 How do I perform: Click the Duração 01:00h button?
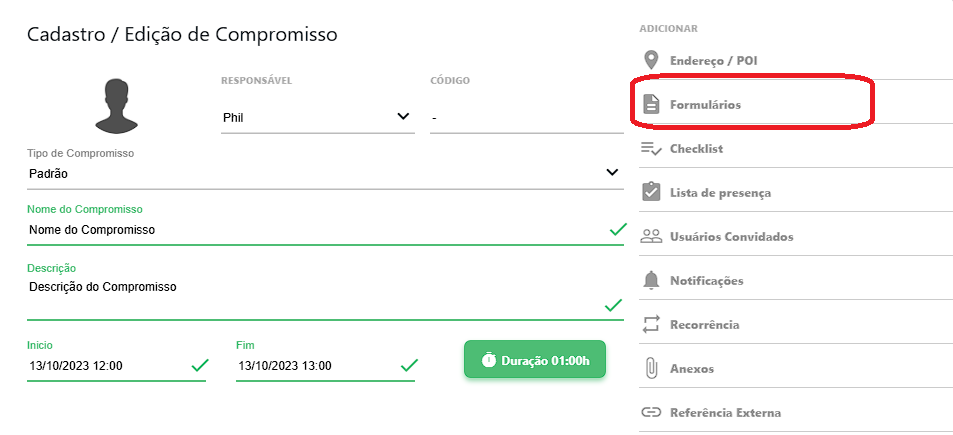(x=535, y=360)
